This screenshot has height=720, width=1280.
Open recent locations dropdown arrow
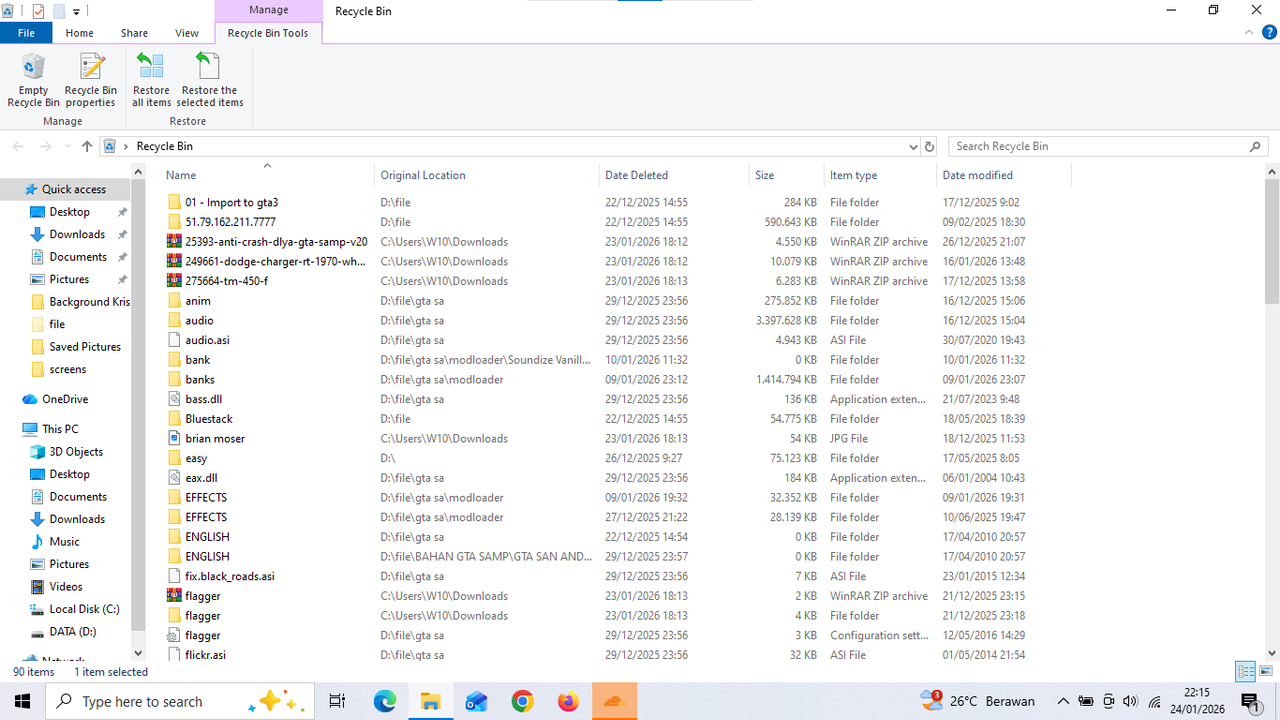[68, 146]
